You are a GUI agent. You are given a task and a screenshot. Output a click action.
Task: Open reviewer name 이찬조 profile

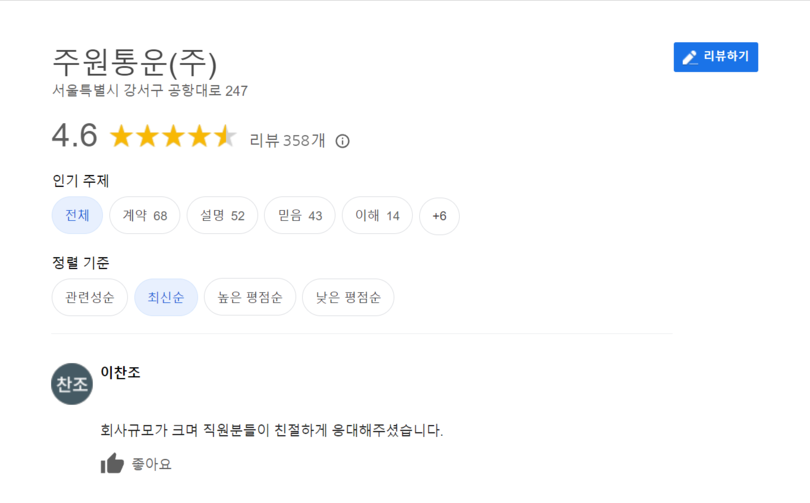pyautogui.click(x=120, y=372)
